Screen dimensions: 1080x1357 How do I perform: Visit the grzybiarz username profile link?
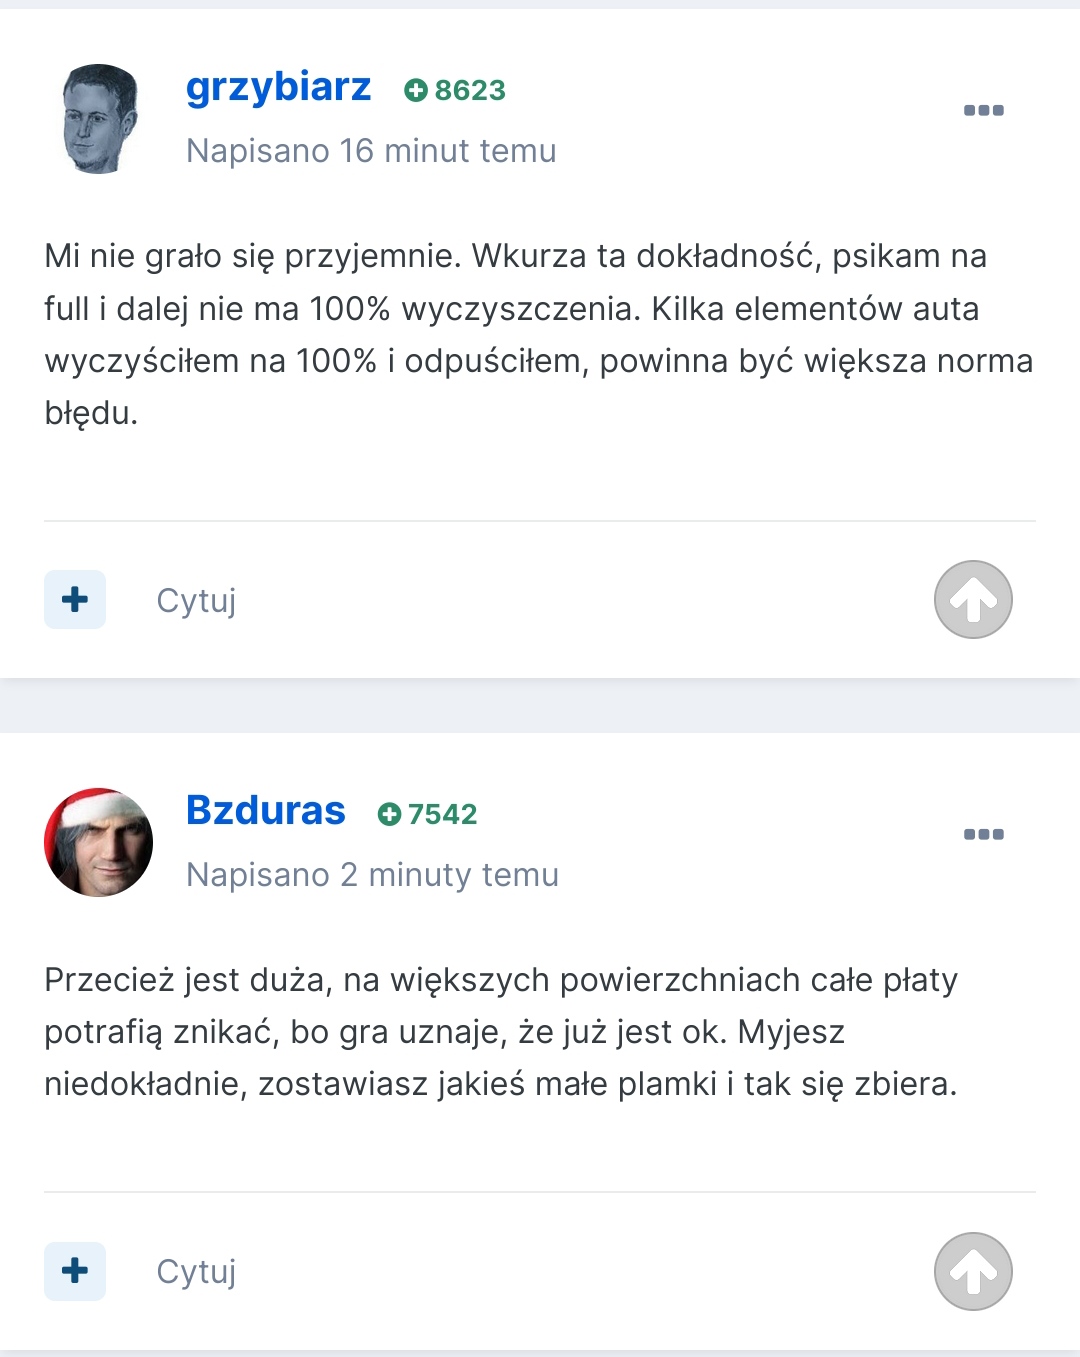[x=278, y=88]
